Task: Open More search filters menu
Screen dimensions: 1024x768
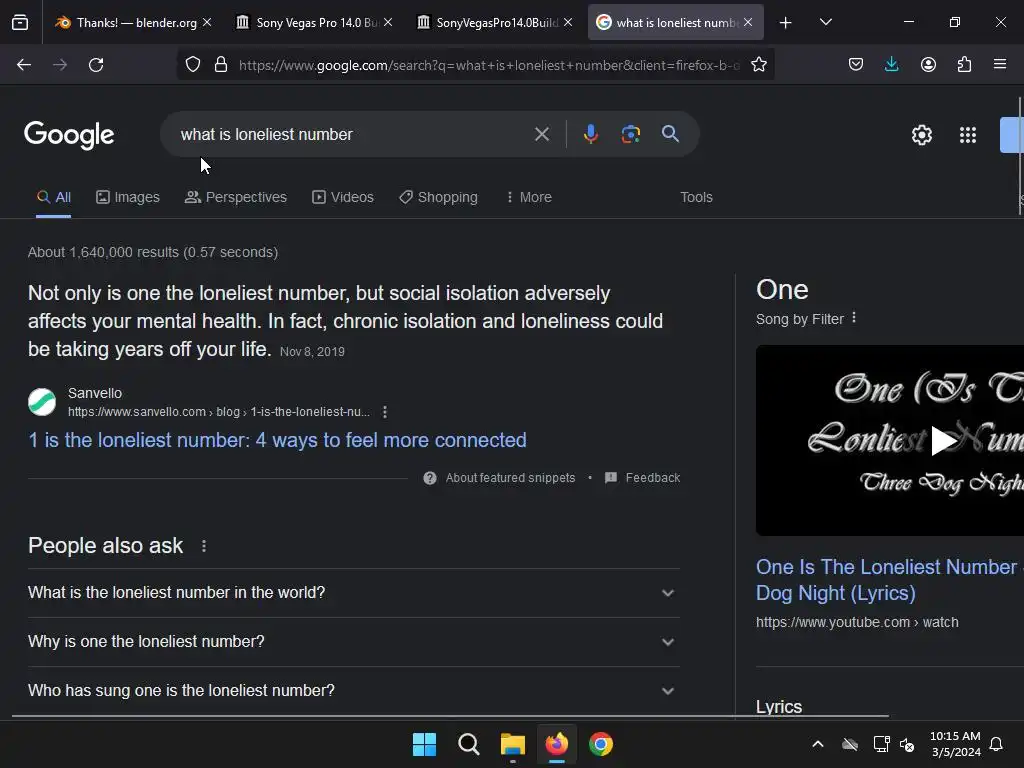Action: point(529,197)
